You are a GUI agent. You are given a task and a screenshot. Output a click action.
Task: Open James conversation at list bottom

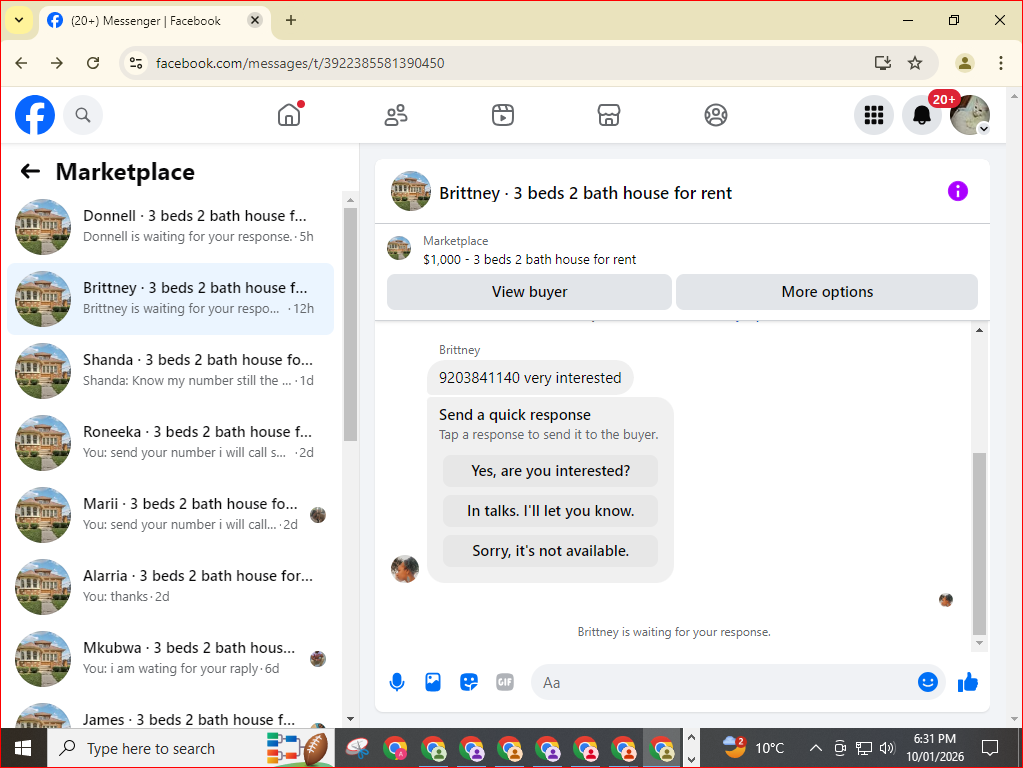170,716
